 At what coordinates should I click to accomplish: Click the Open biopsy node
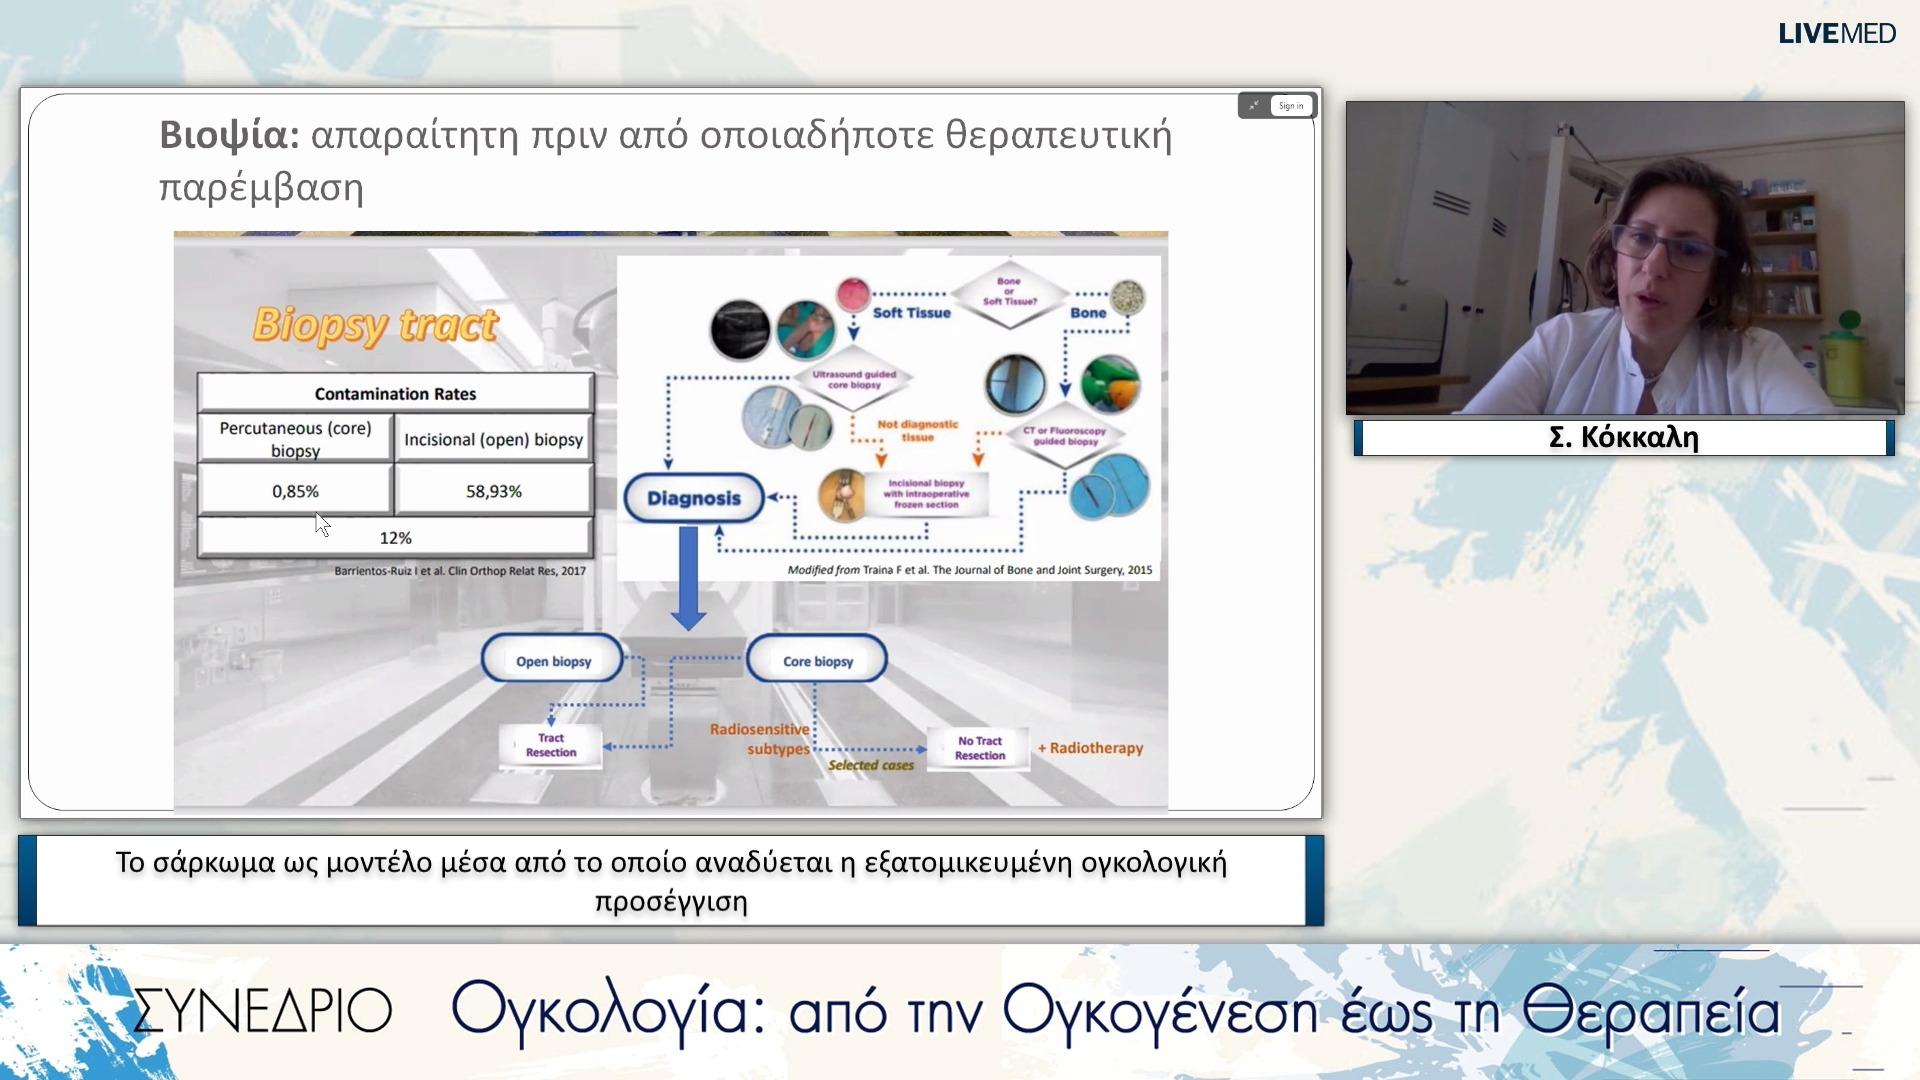coord(553,660)
